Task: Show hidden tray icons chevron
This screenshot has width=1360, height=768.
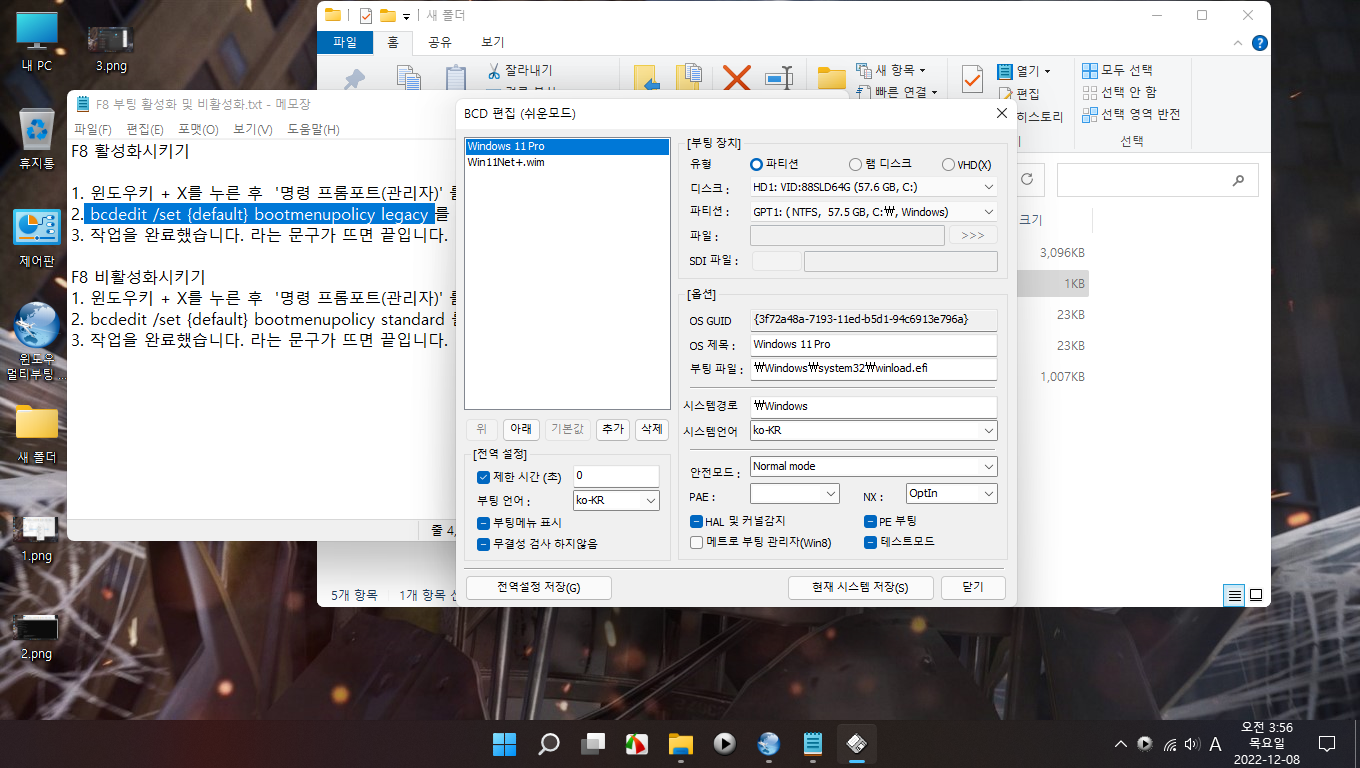Action: coord(1121,744)
